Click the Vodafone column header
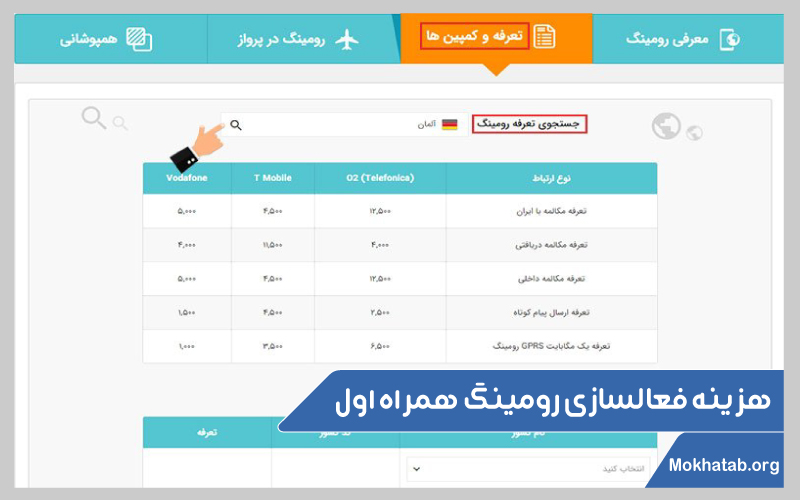The height and width of the screenshot is (500, 800). pos(187,178)
